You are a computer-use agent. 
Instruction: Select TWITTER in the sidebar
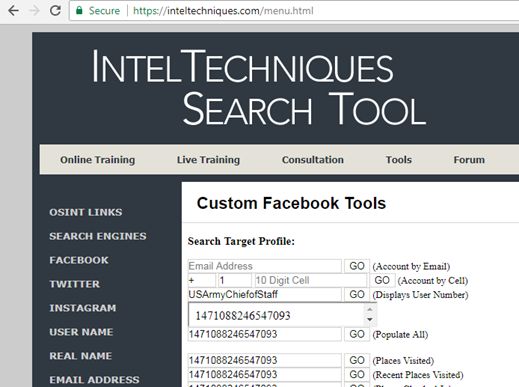coord(75,284)
